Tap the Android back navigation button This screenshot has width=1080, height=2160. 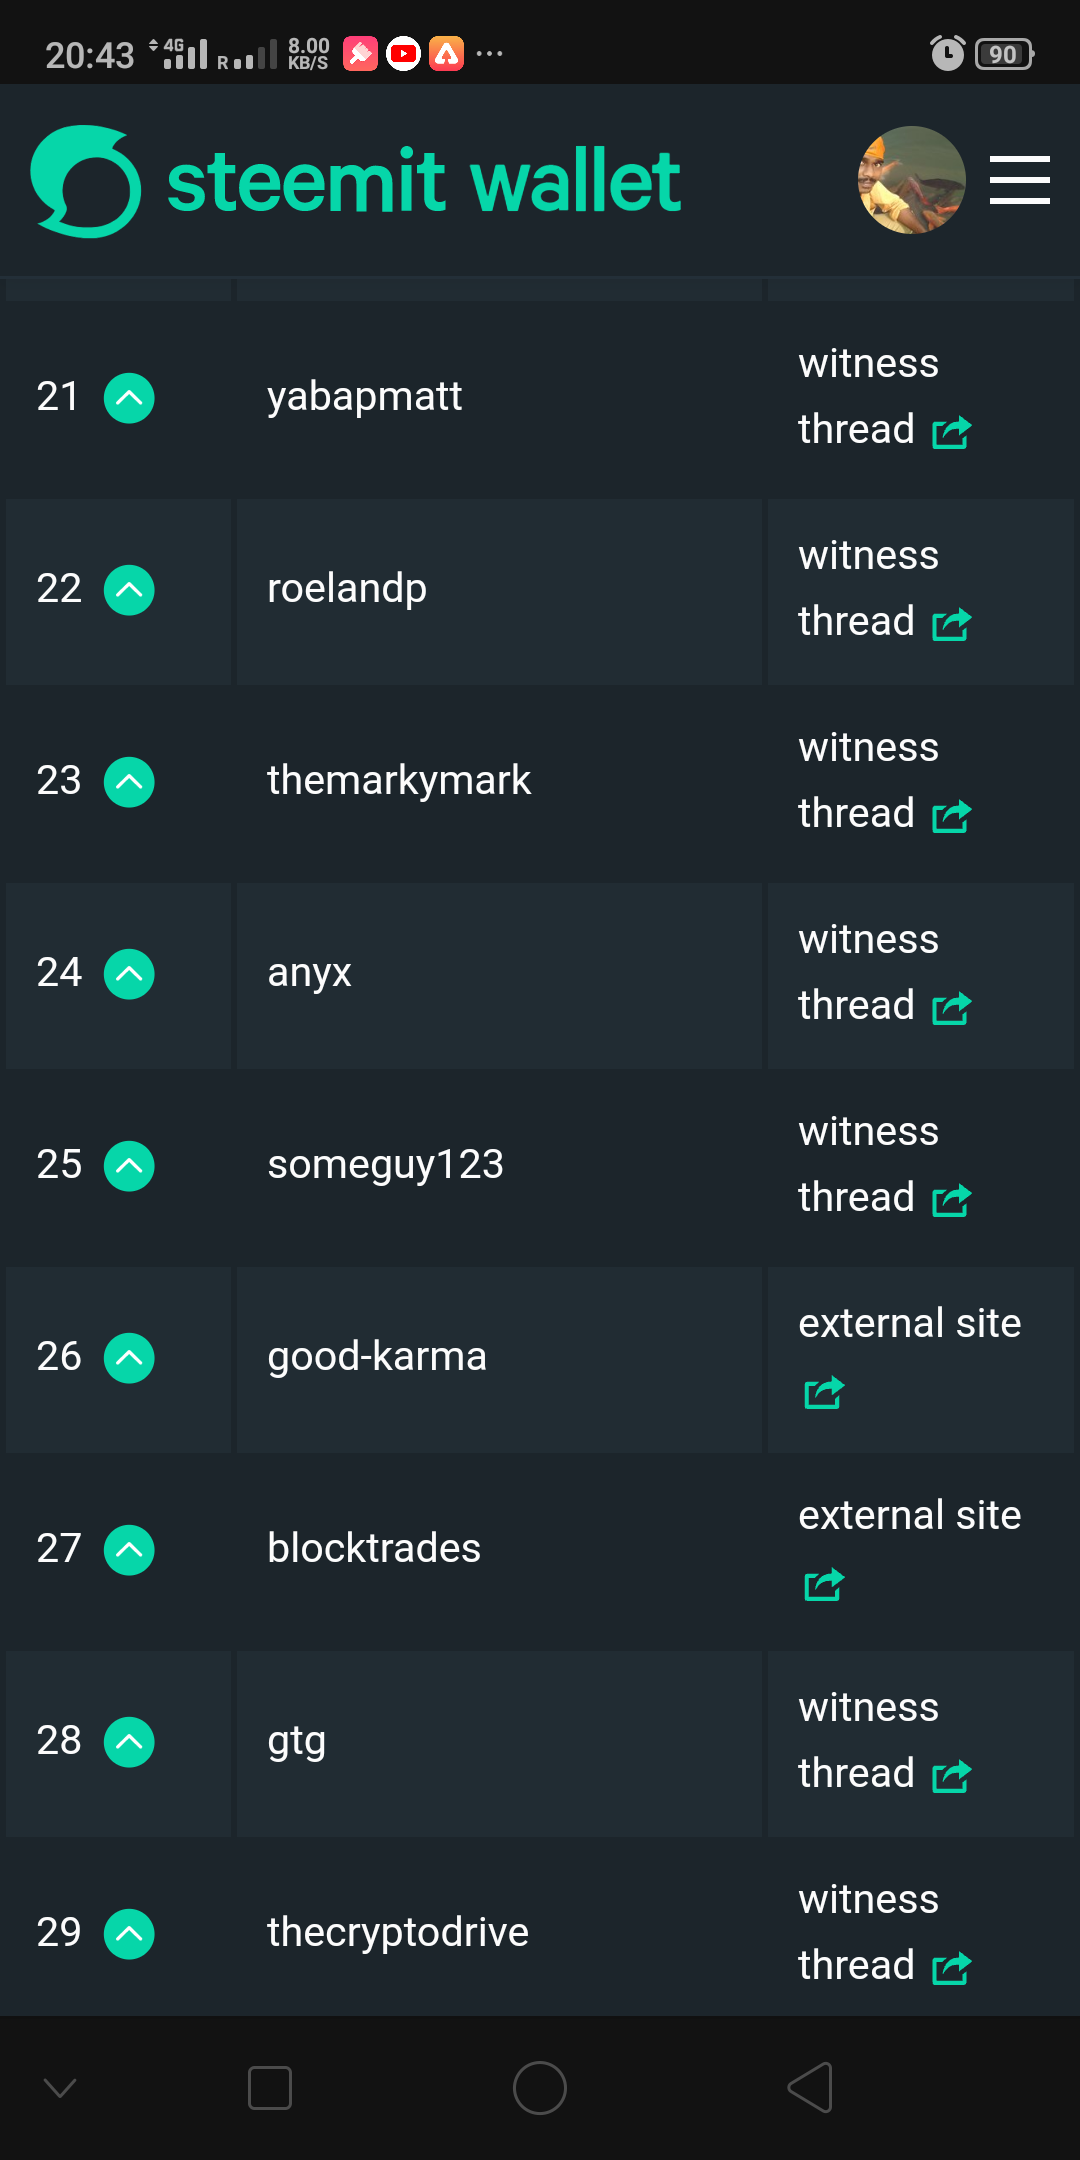[810, 2088]
